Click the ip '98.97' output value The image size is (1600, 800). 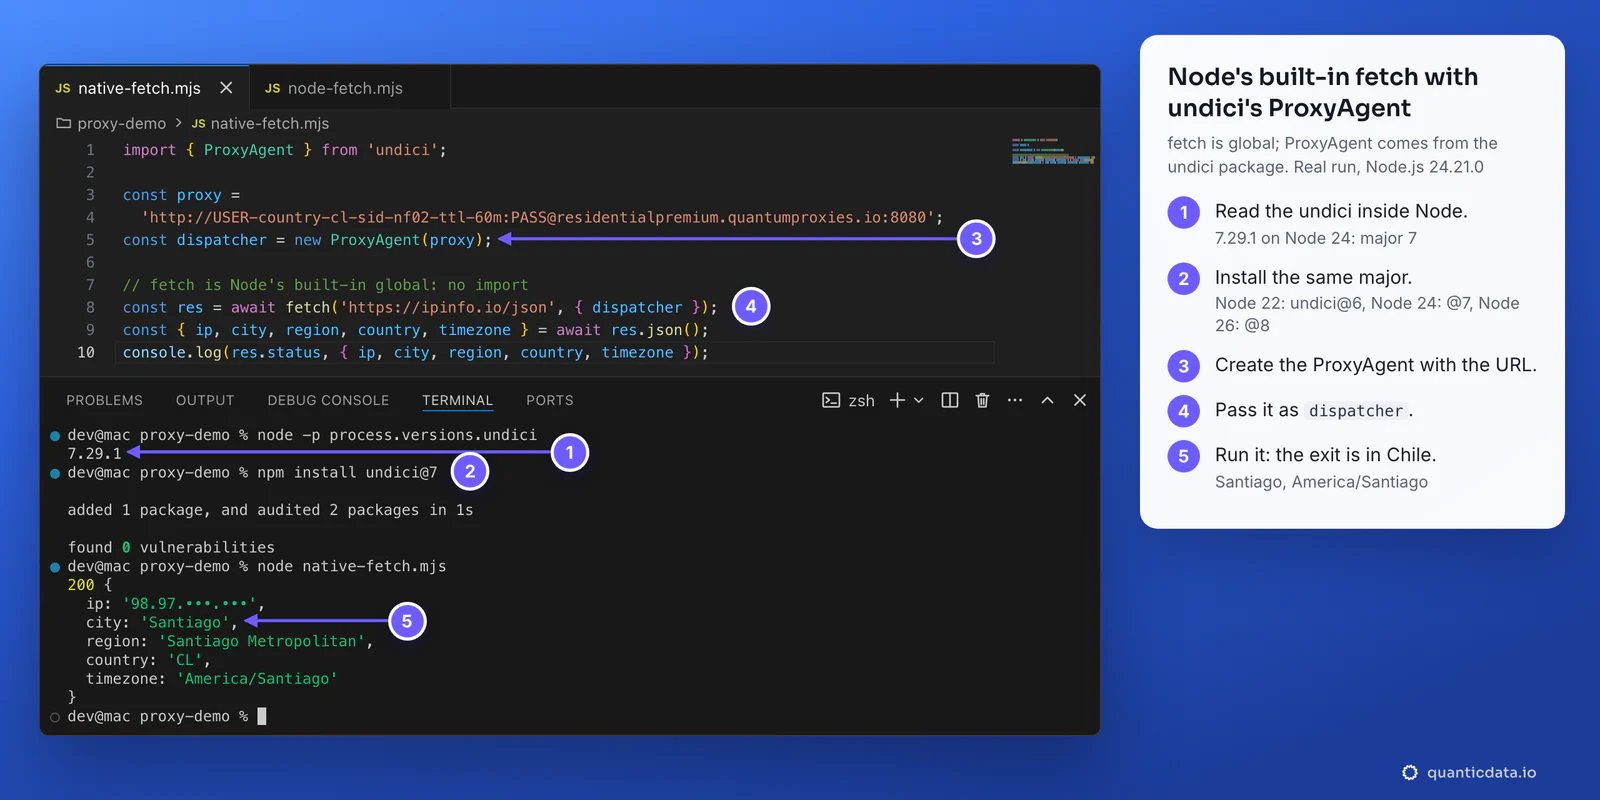pyautogui.click(x=190, y=604)
